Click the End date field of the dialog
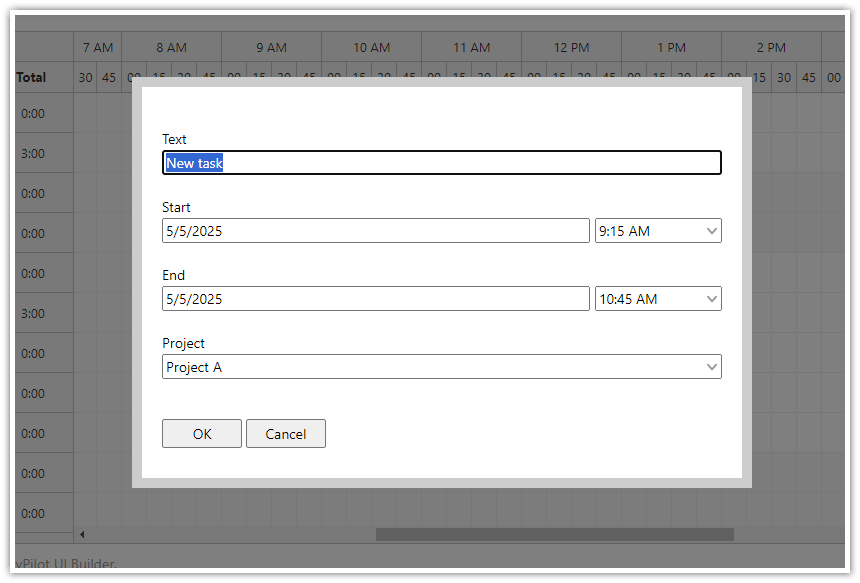Screen dimensions: 860x583 pos(376,298)
